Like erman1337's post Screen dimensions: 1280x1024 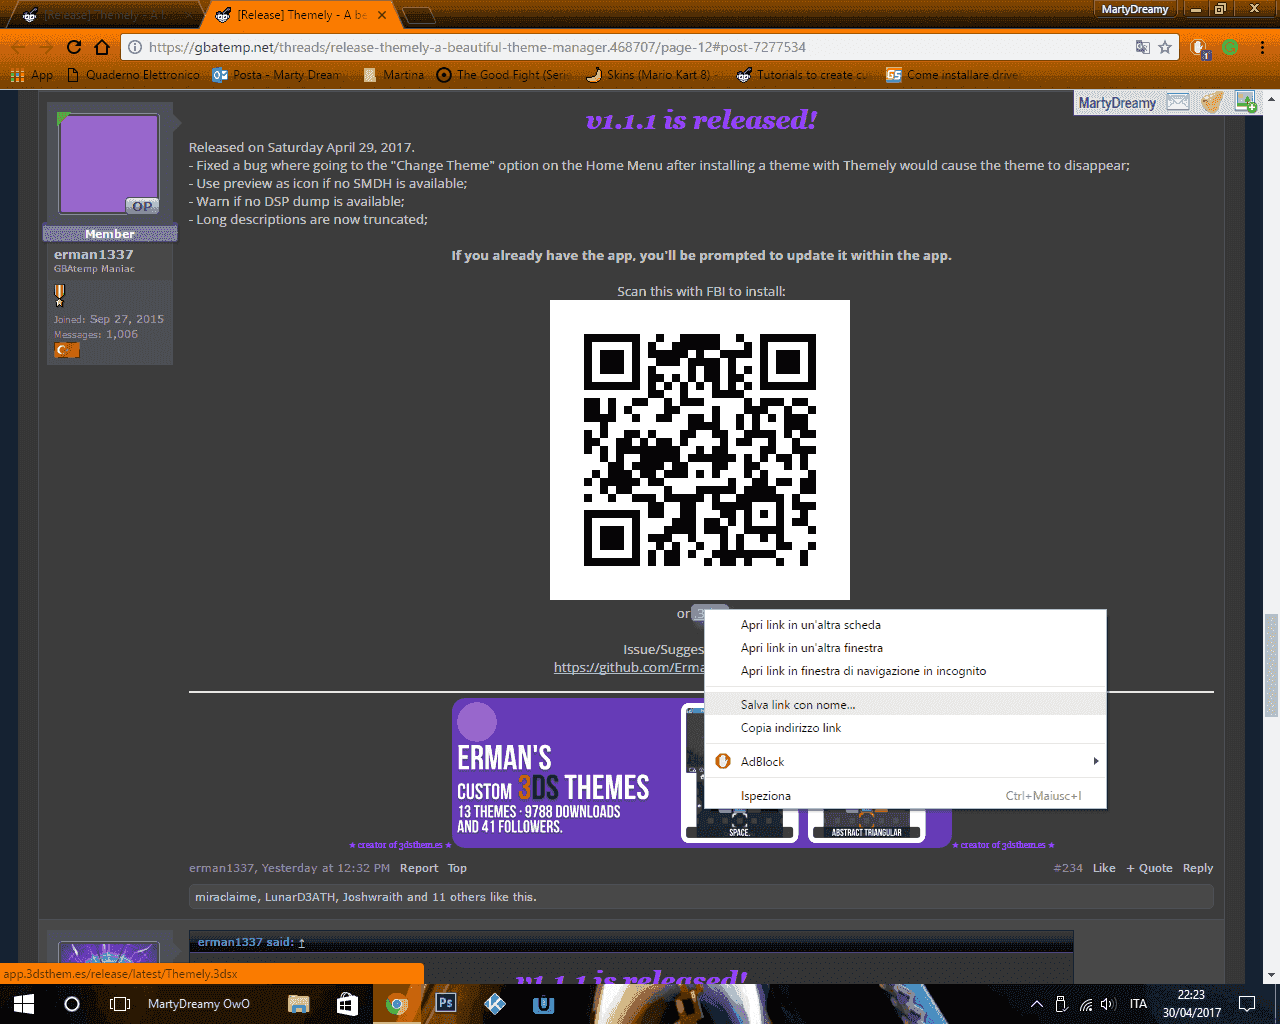[x=1104, y=868]
